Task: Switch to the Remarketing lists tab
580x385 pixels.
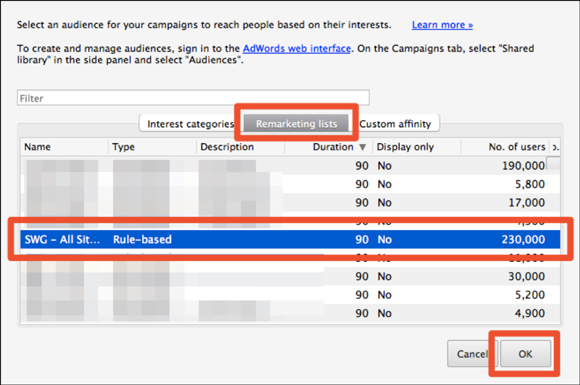Action: [x=296, y=124]
